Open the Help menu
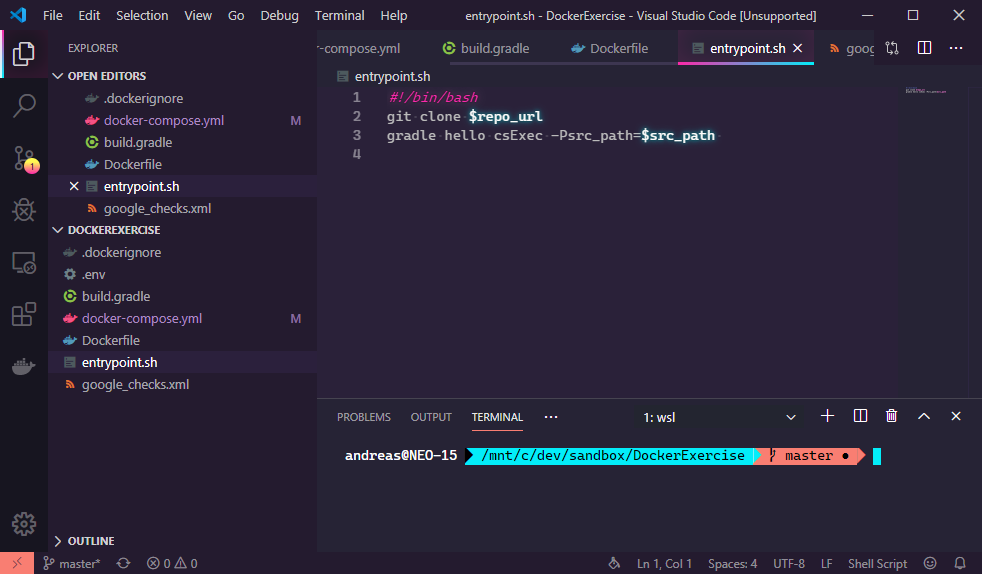Viewport: 982px width, 574px height. 394,16
